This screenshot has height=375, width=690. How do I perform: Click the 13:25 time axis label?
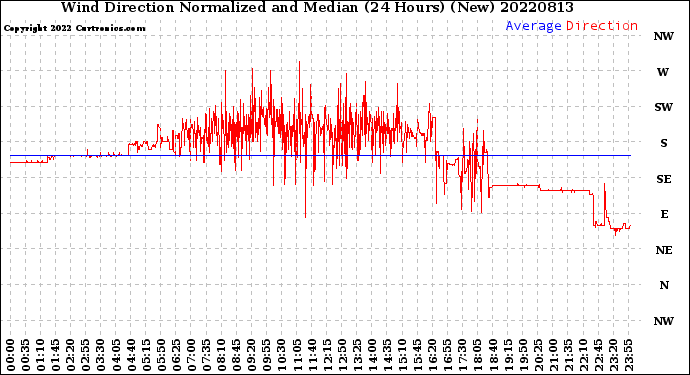click(x=356, y=355)
